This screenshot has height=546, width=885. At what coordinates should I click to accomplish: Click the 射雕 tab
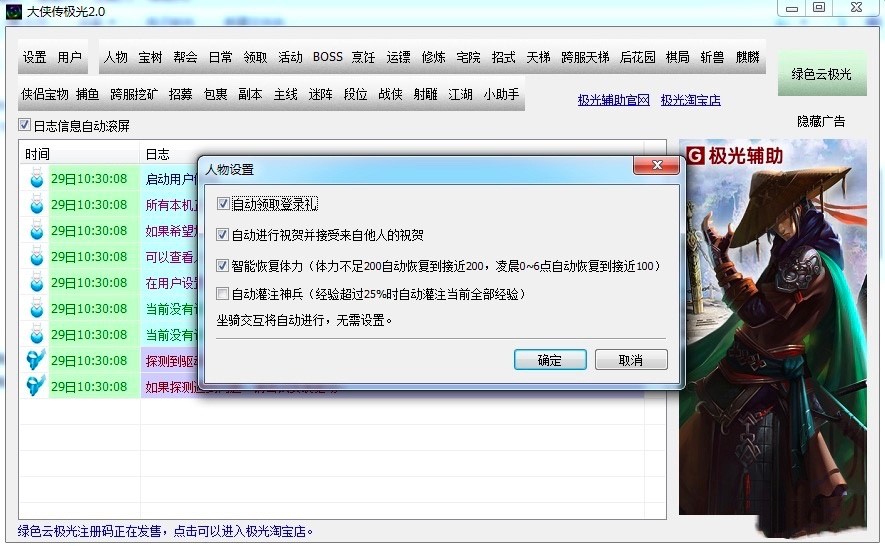(426, 94)
